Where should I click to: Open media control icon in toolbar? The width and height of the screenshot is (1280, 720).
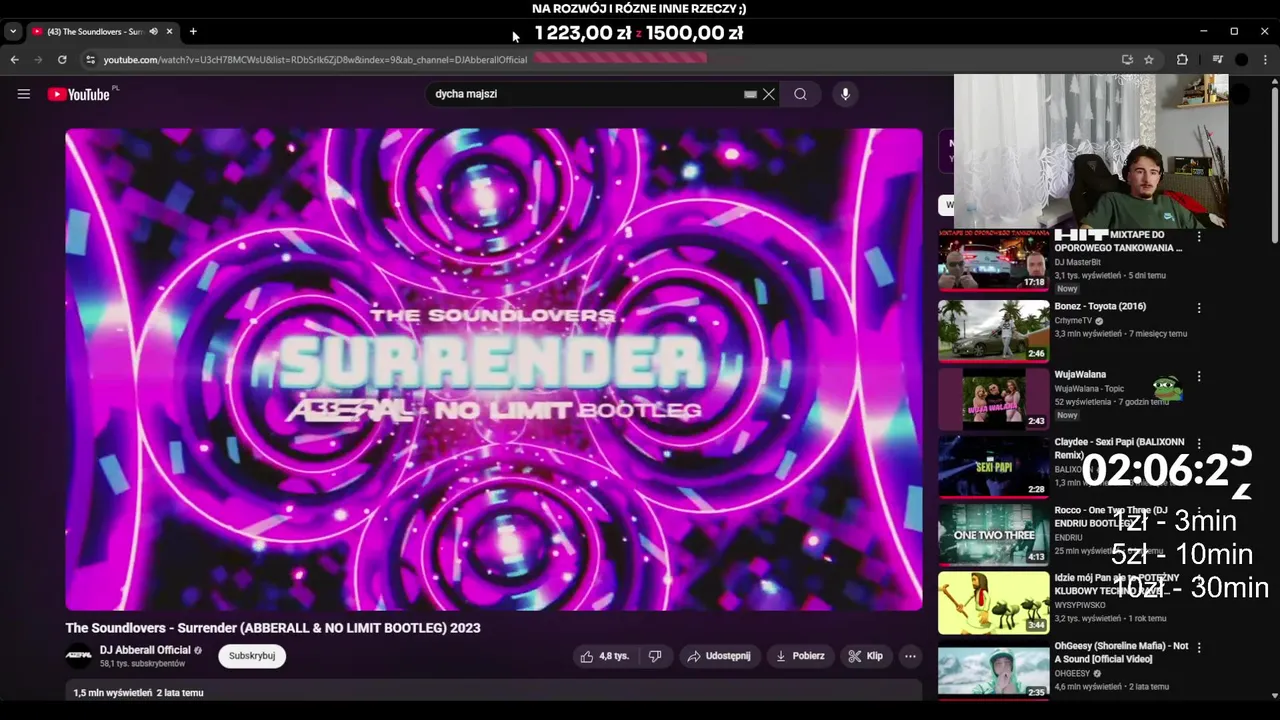(1217, 60)
